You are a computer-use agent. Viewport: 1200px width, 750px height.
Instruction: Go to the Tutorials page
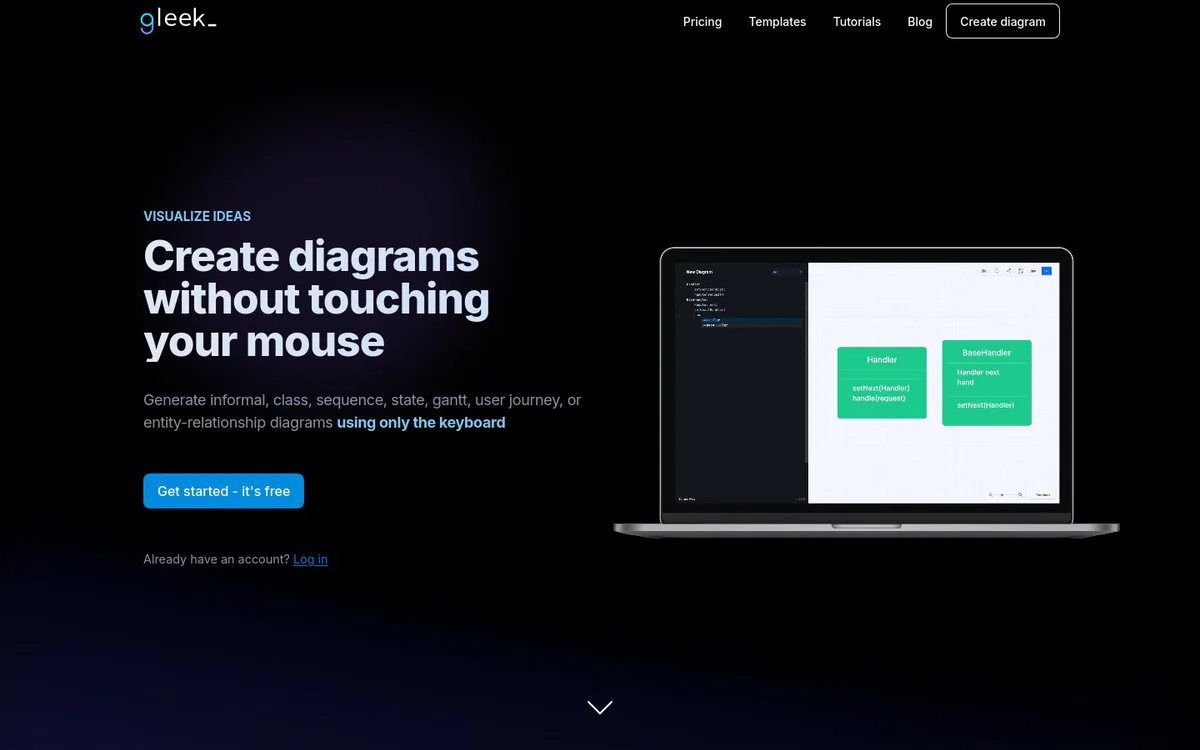[857, 21]
